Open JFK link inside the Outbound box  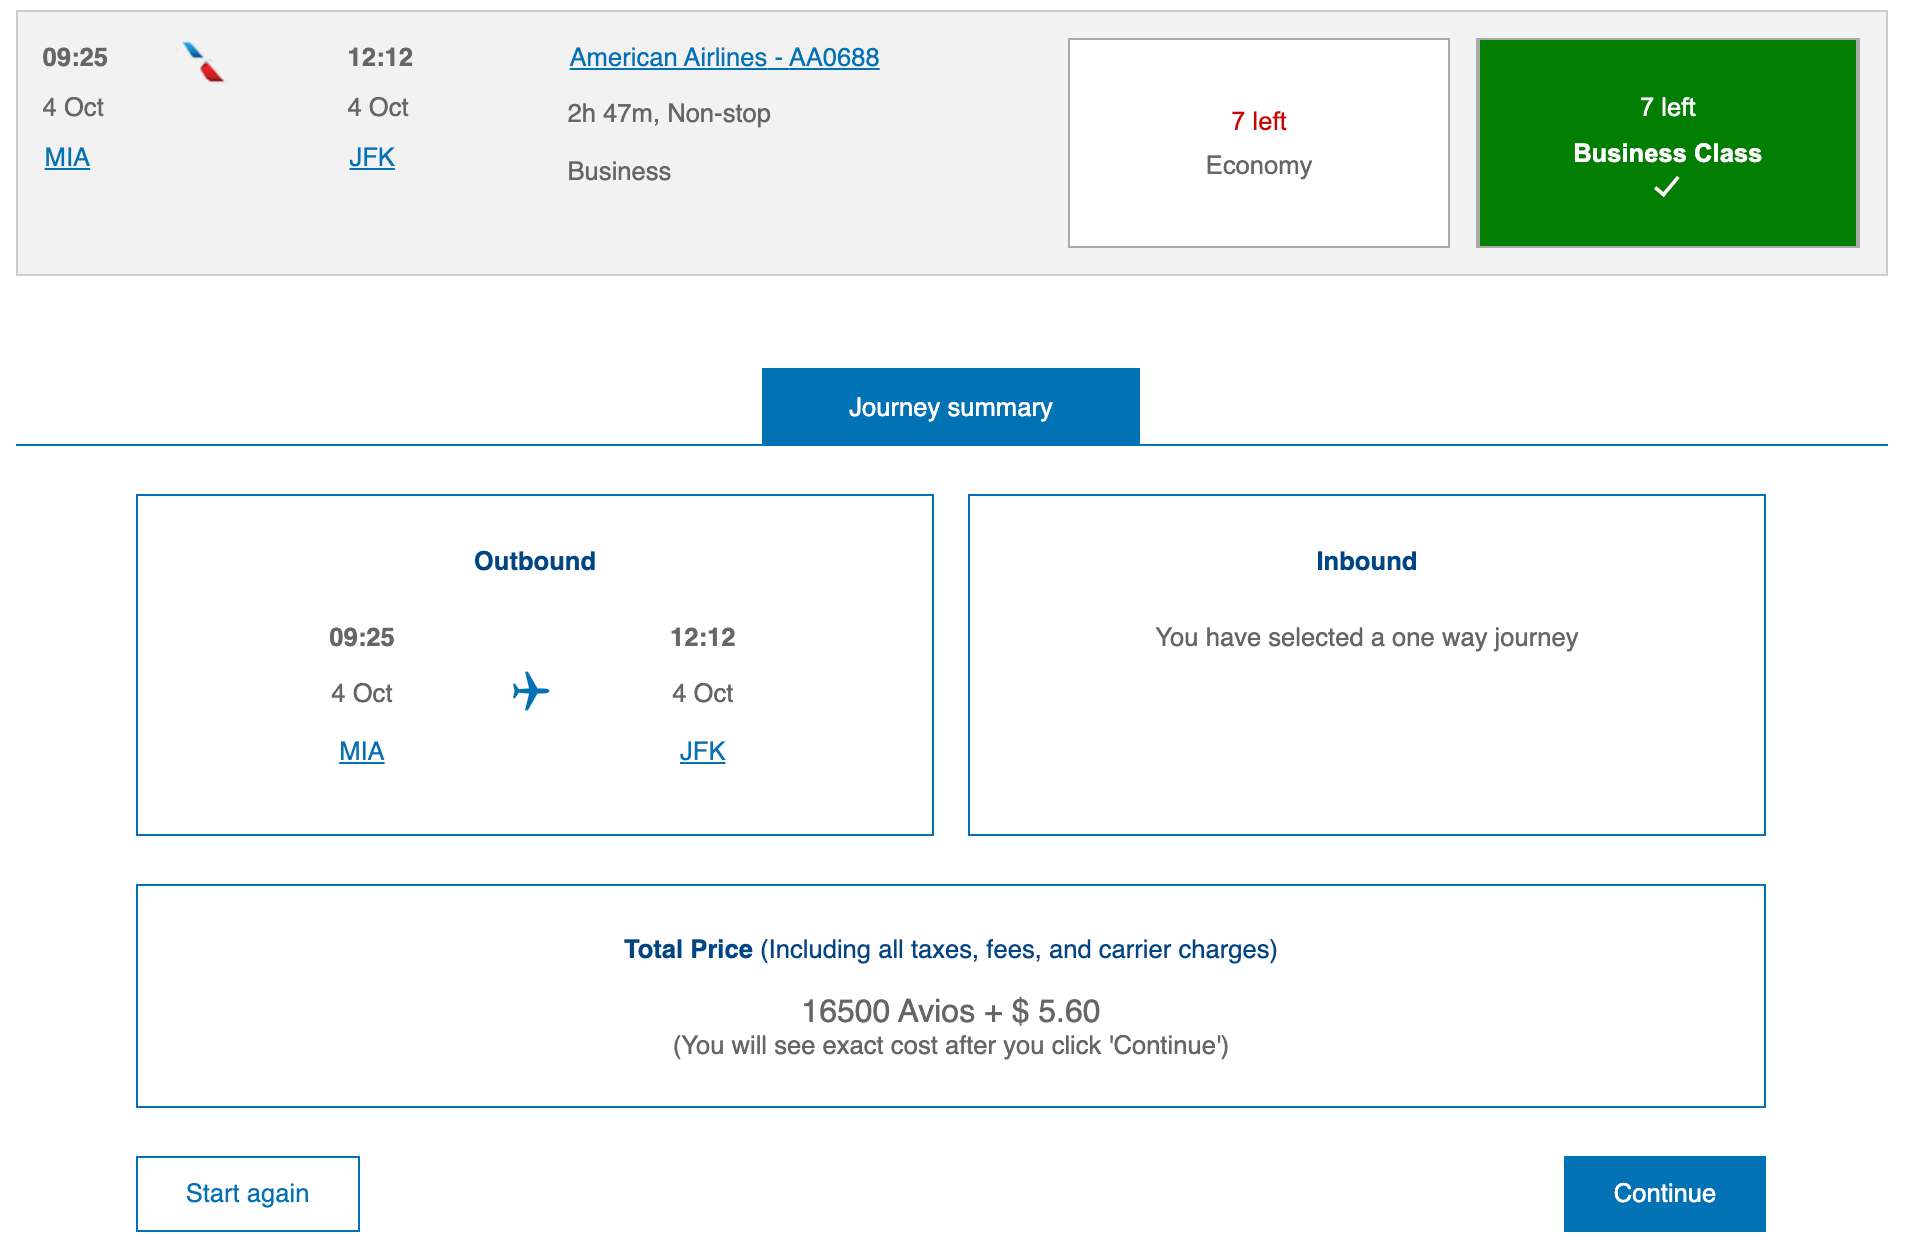703,750
